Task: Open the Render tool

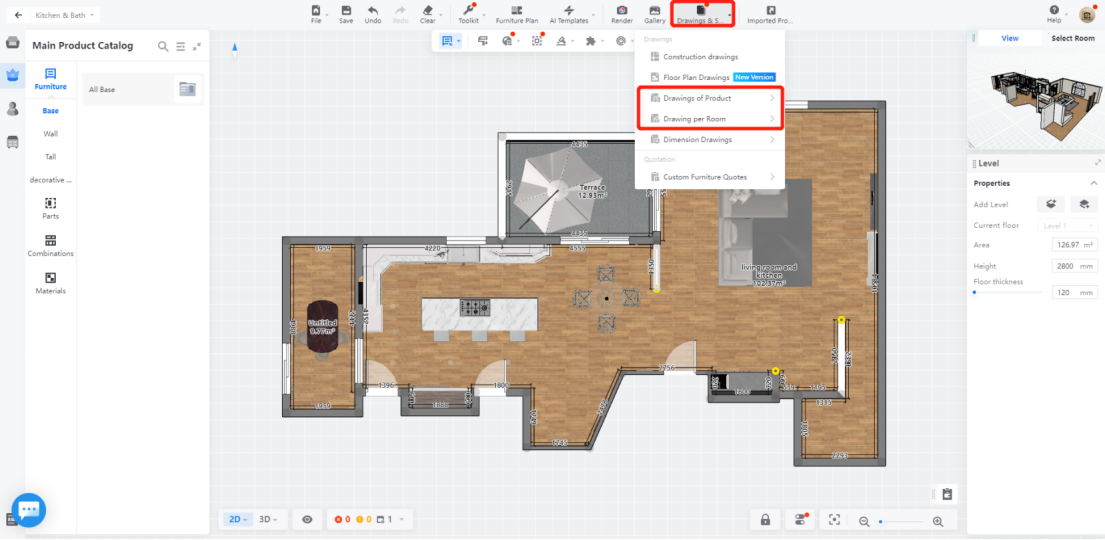Action: coord(621,13)
